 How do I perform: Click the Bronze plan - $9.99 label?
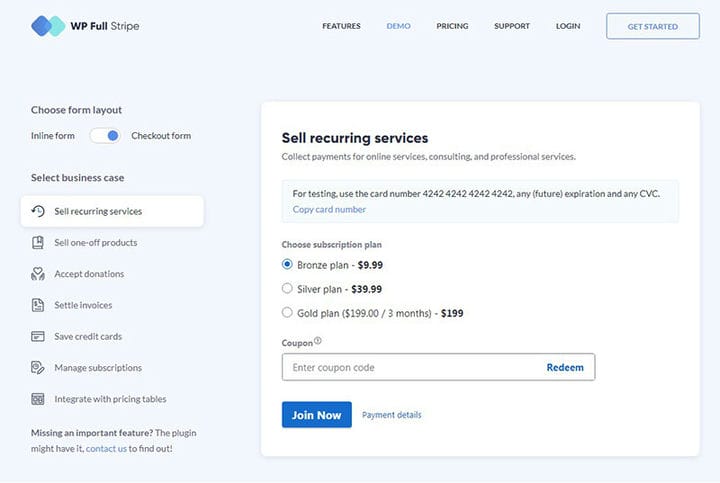(340, 265)
